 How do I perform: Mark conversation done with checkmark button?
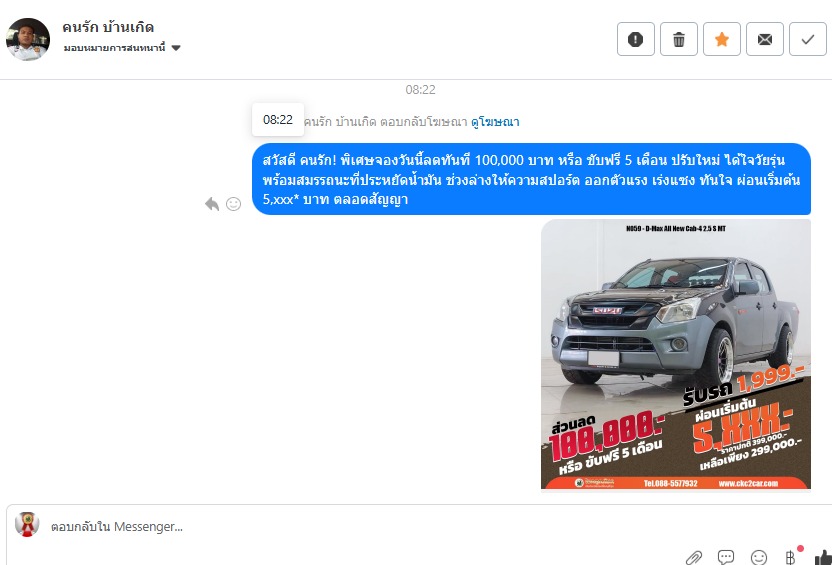pyautogui.click(x=808, y=39)
